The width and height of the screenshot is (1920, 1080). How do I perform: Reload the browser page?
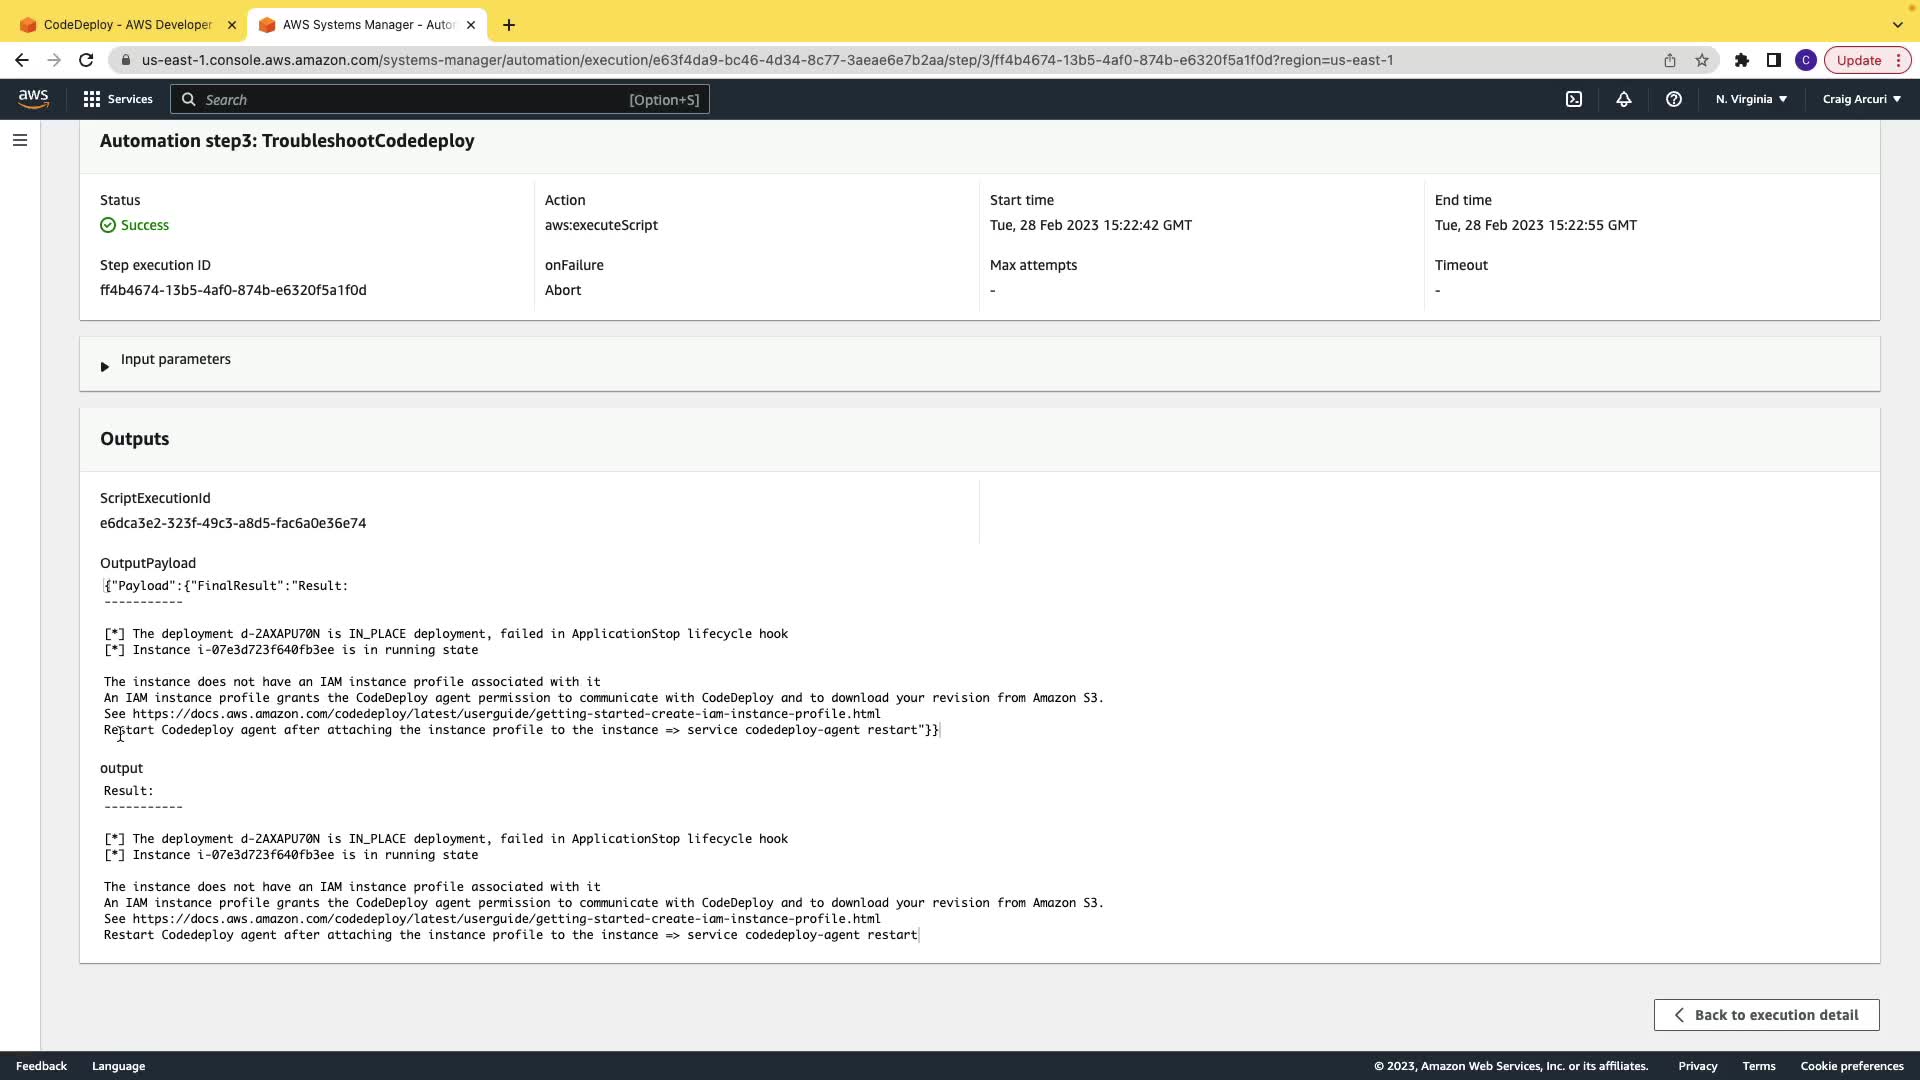(86, 60)
